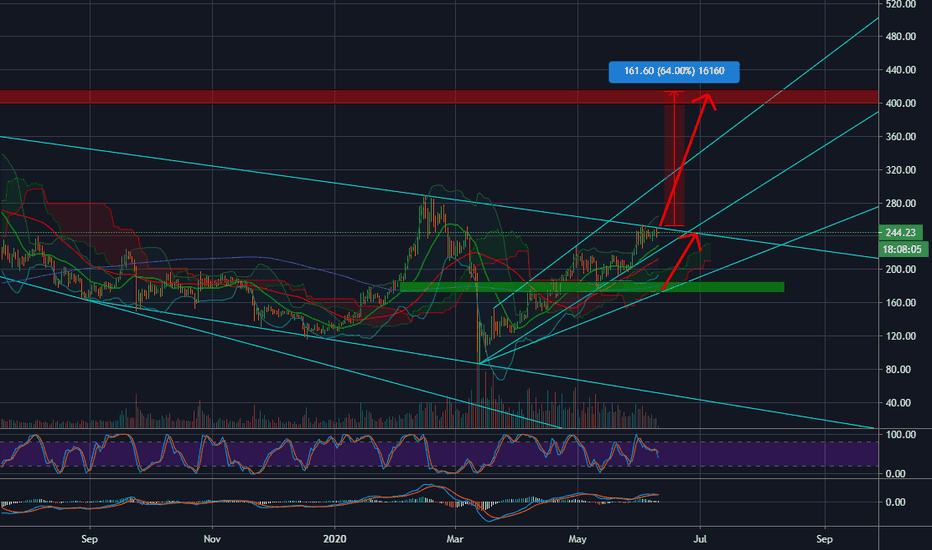Click the 520.00 price axis label

pos(900,4)
